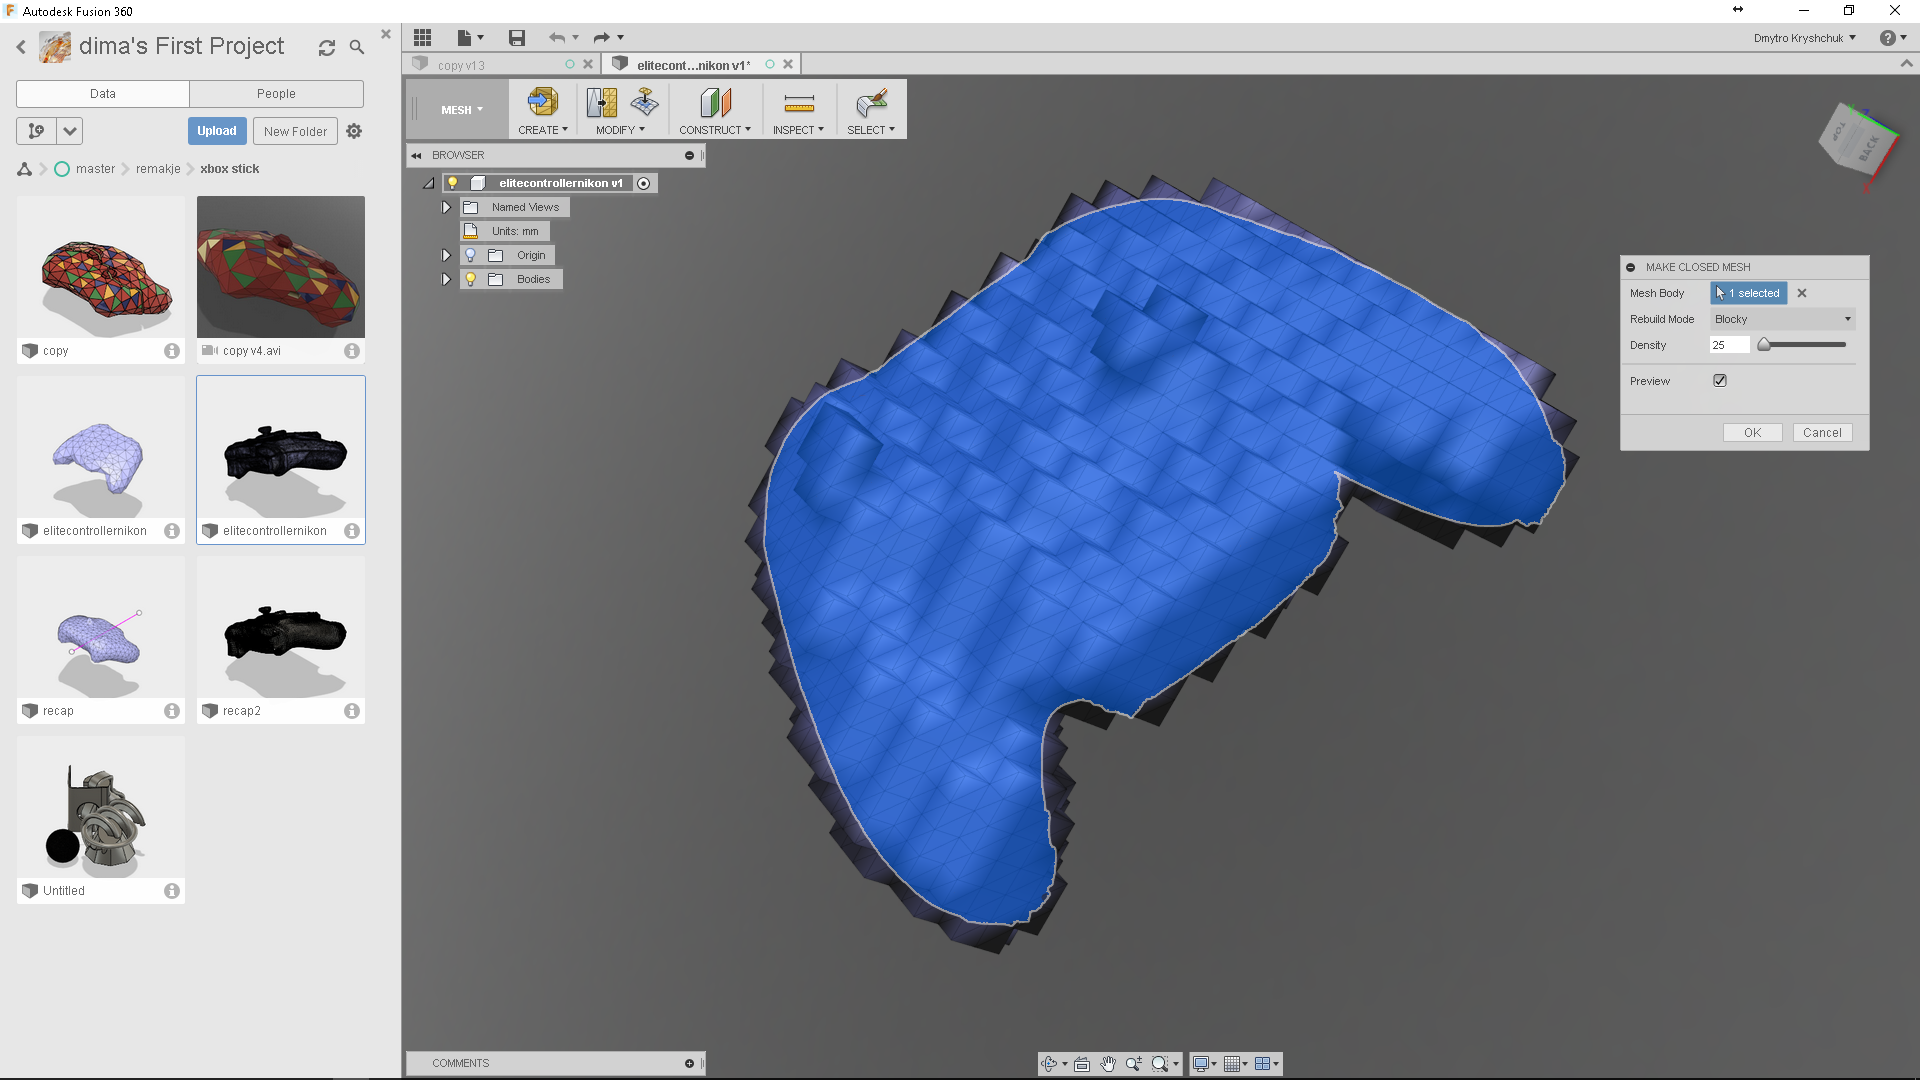The image size is (1920, 1080).
Task: Open the MESH workspace dropdown
Action: [462, 110]
